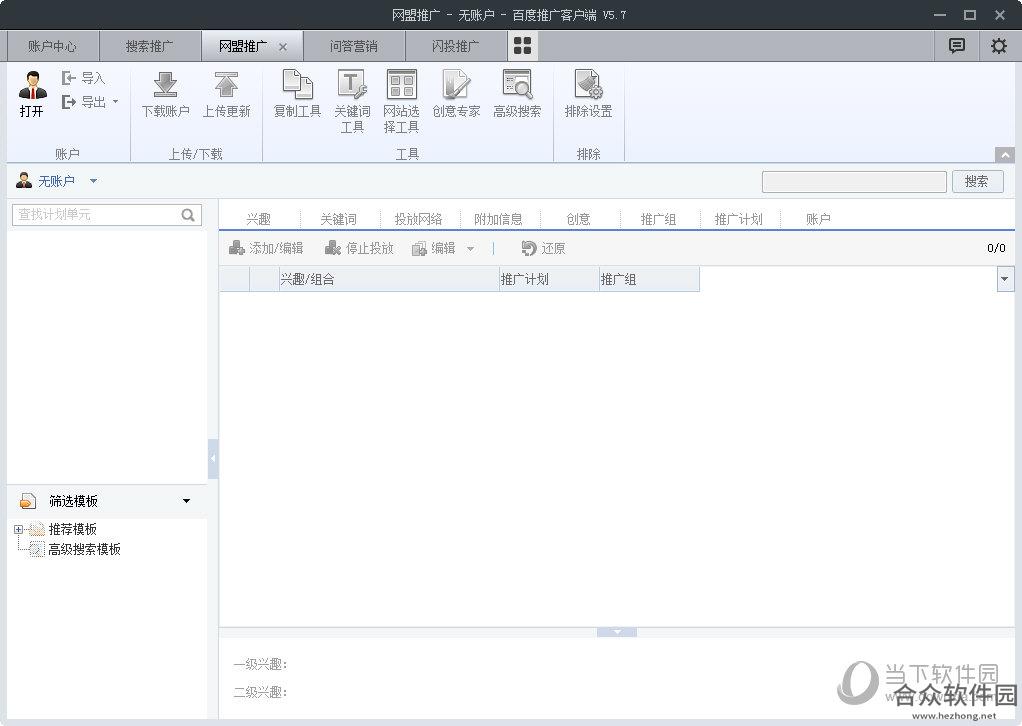Open the 无账户 account dropdown
1022x726 pixels.
(x=93, y=181)
